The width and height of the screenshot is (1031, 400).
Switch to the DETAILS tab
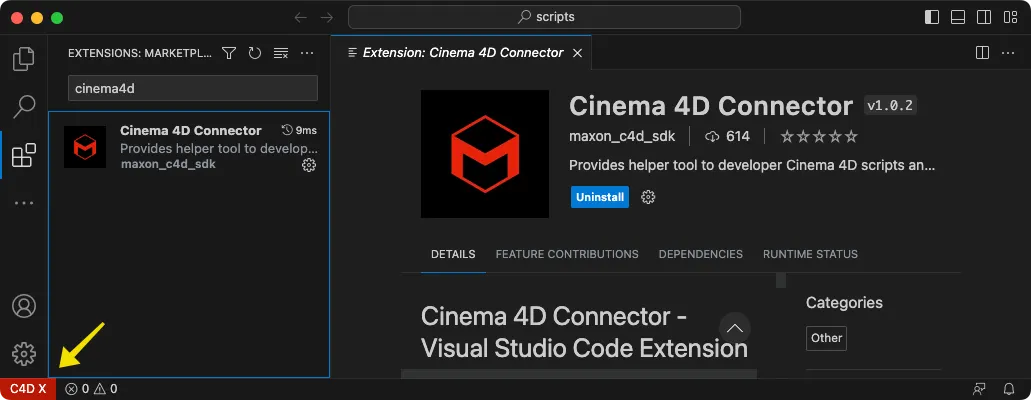[453, 254]
